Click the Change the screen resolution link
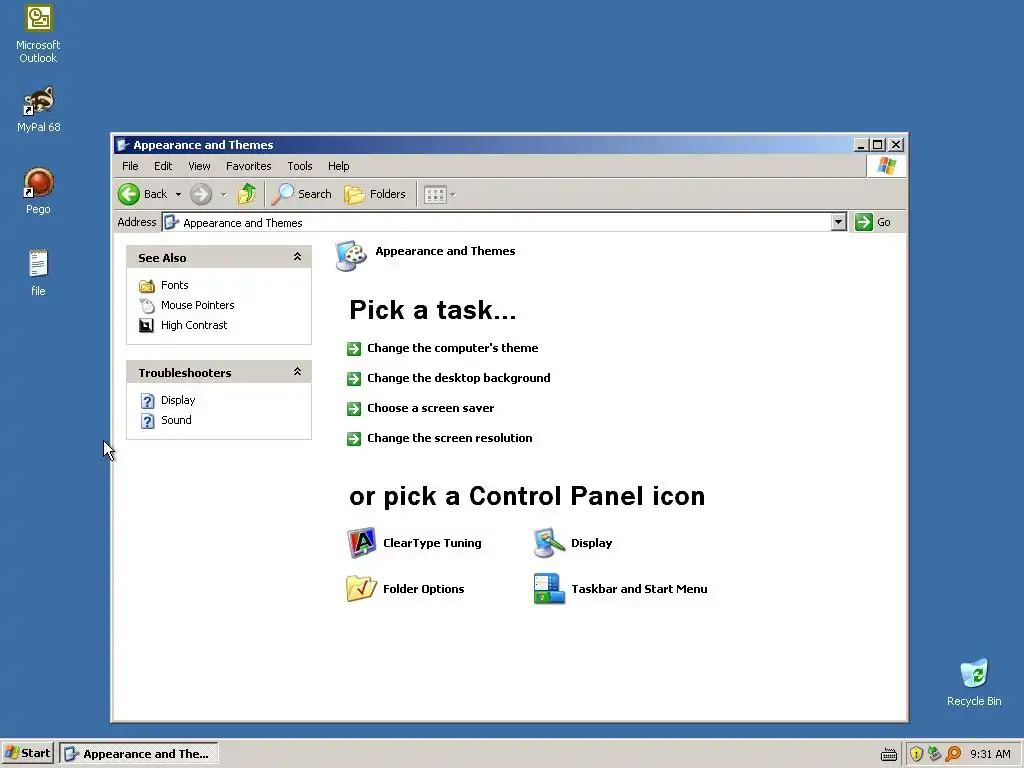The height and width of the screenshot is (768, 1024). tap(449, 438)
